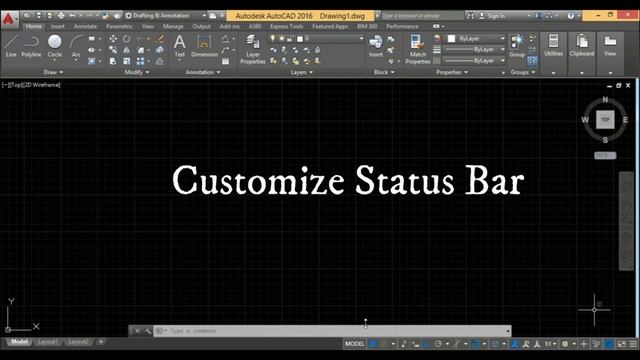Insert a Table from Annotation panel

(x=225, y=61)
